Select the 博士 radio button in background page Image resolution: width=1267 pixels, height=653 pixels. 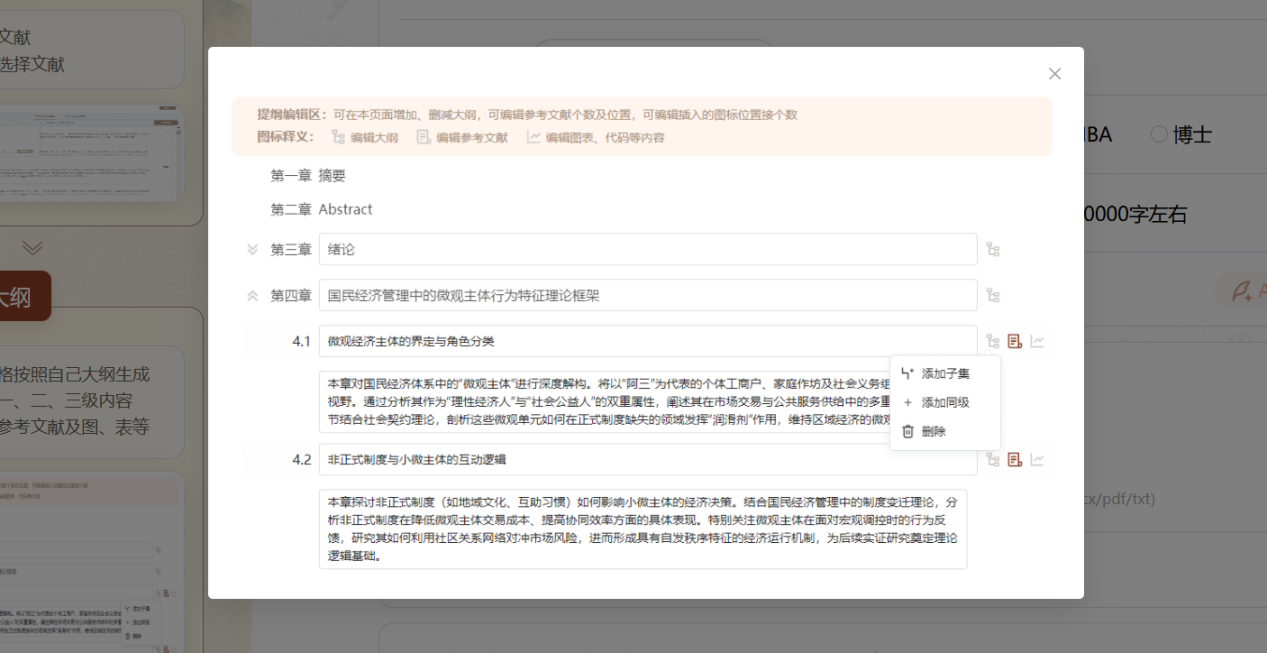pos(1159,134)
